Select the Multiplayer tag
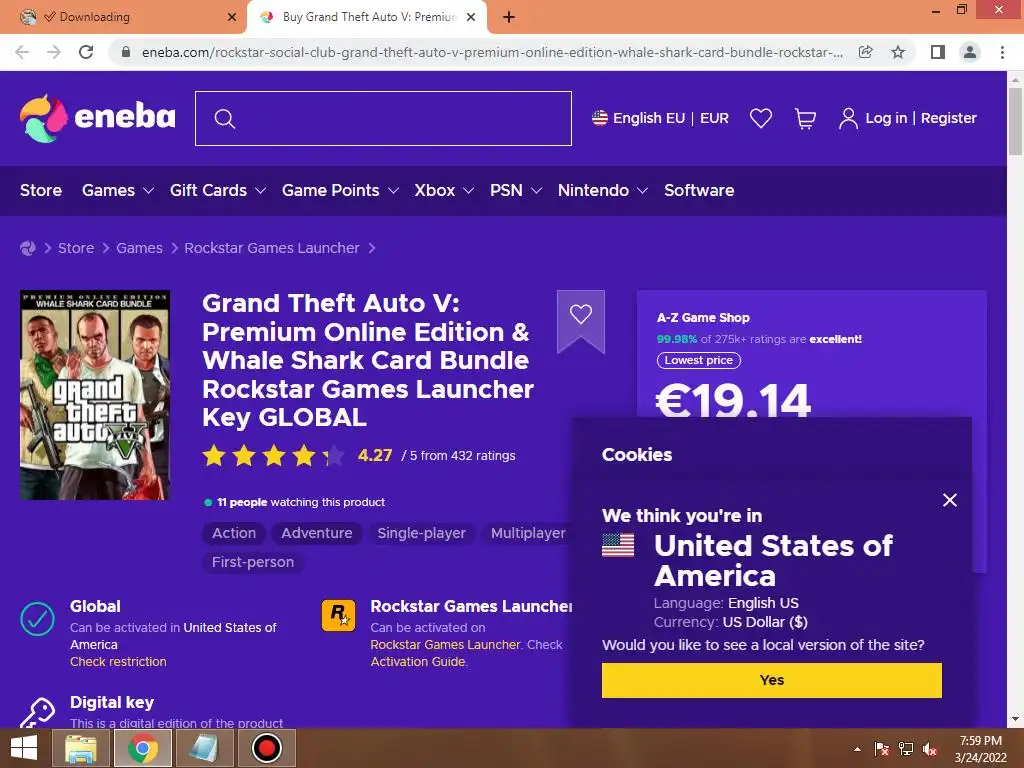1024x768 pixels. (x=528, y=534)
